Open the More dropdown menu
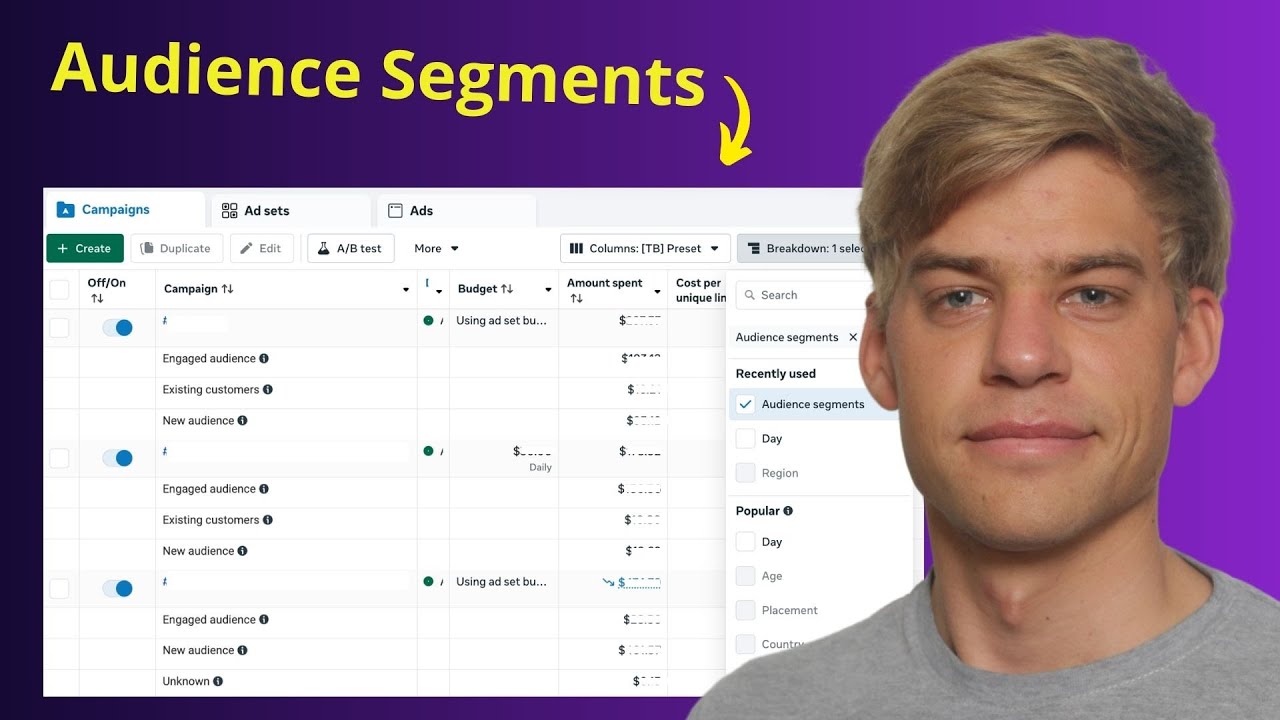This screenshot has width=1280, height=720. 436,248
